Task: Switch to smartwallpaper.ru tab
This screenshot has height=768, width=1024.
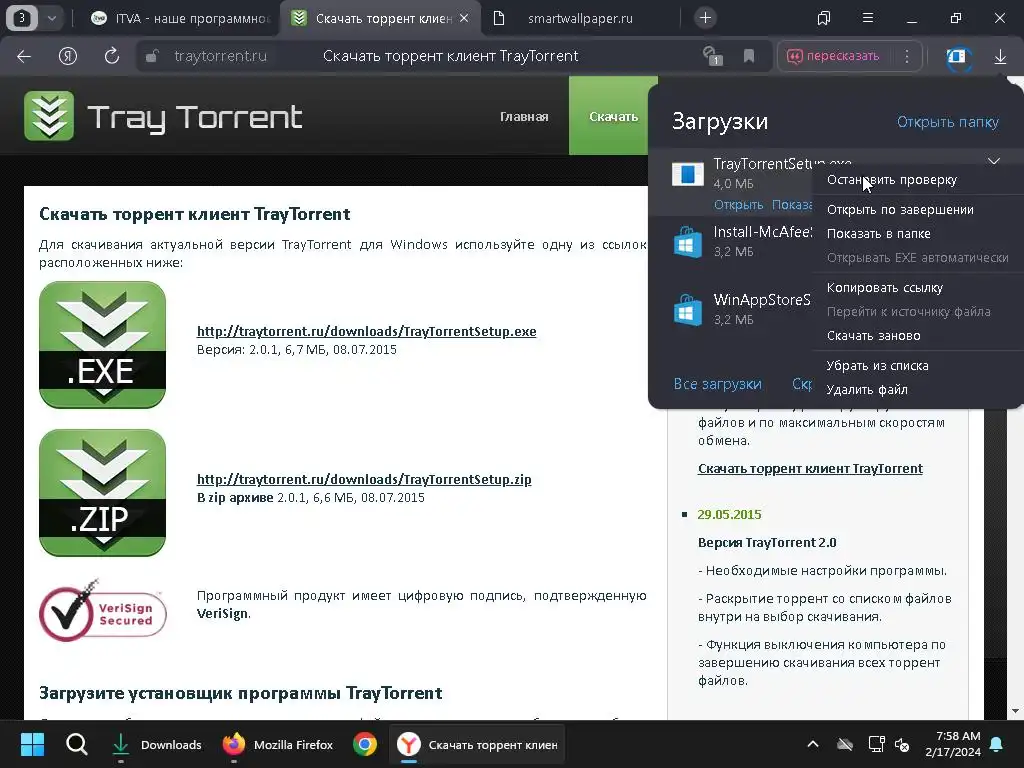Action: click(x=580, y=18)
